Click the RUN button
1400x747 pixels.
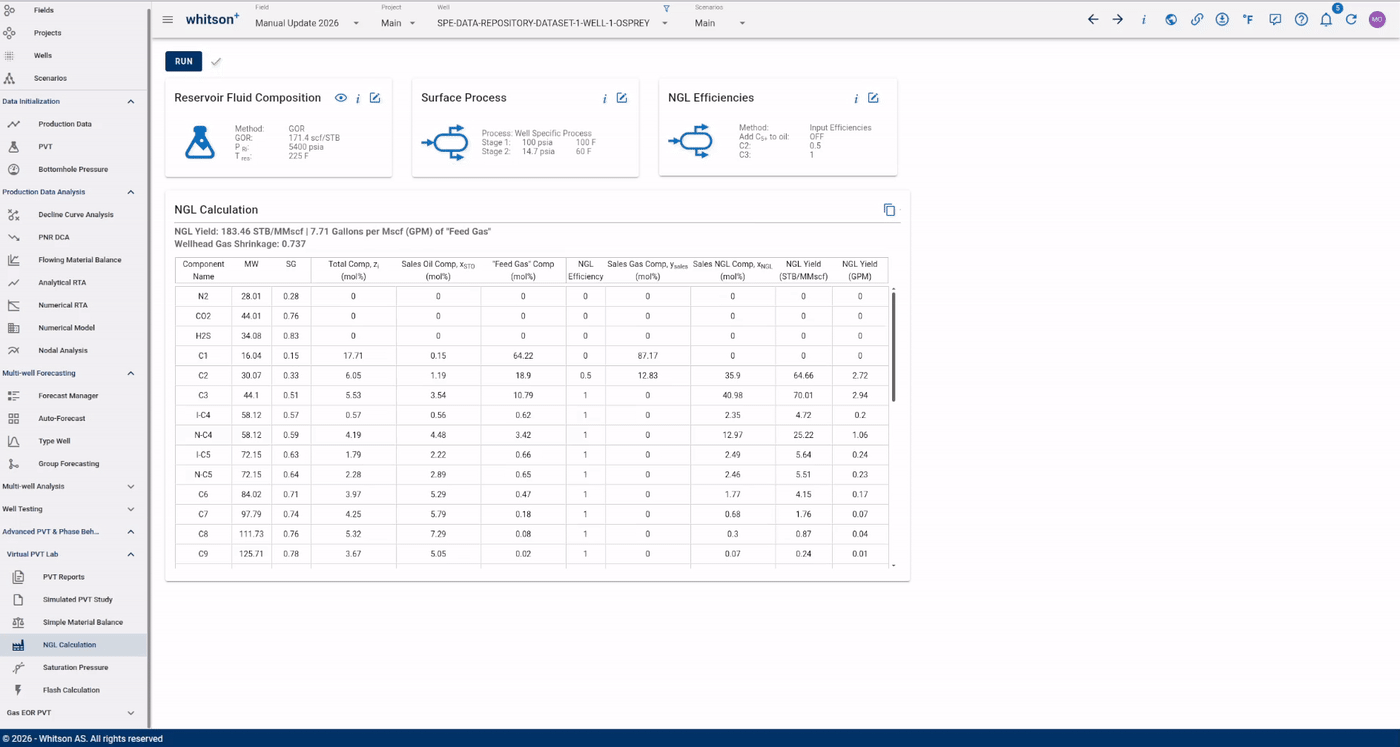[184, 62]
